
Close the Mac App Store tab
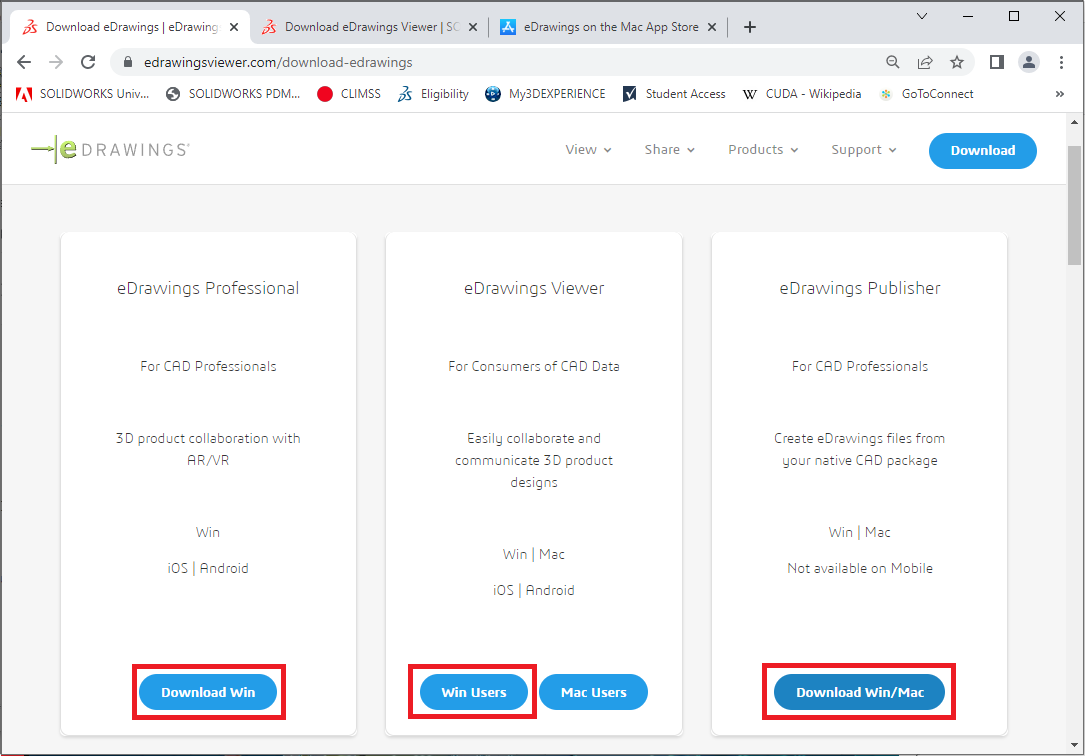(x=711, y=27)
